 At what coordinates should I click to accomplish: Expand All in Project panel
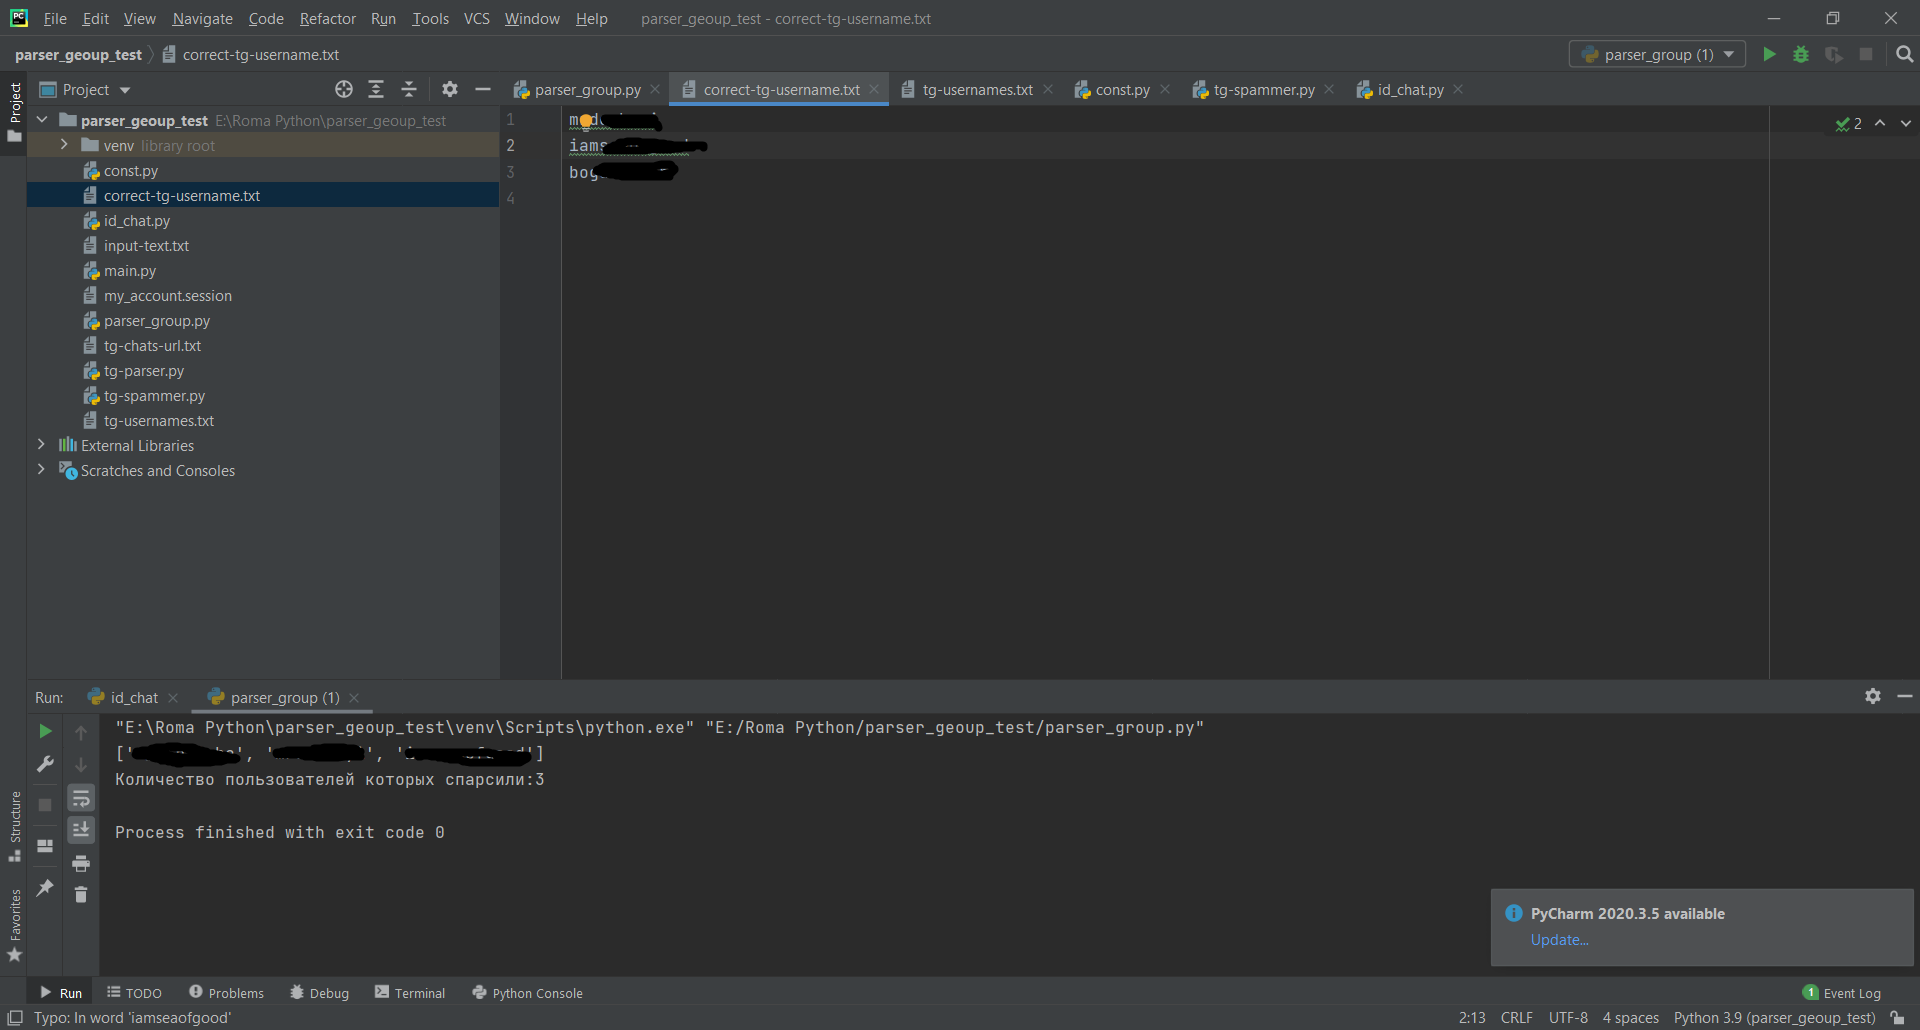(x=376, y=89)
